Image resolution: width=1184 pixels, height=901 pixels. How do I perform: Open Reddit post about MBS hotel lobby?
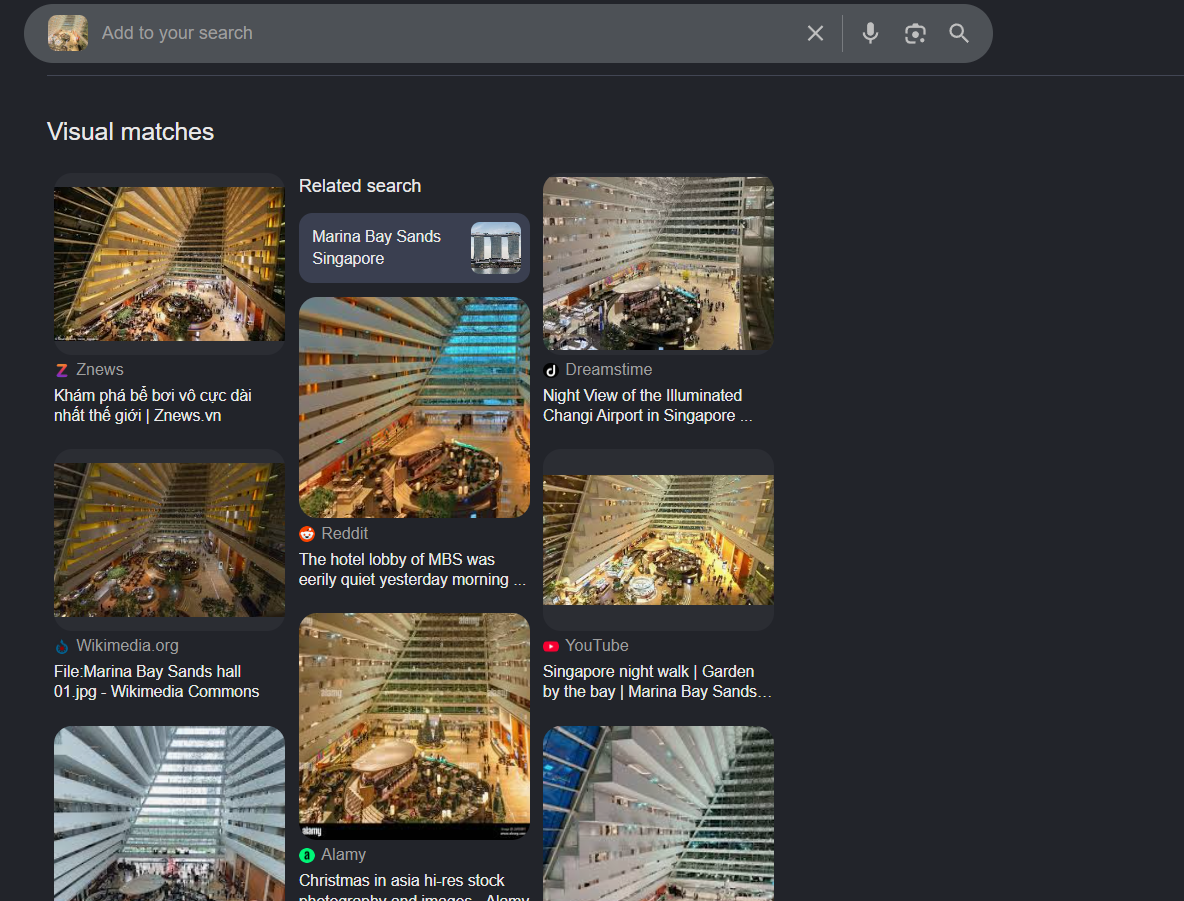tap(411, 569)
